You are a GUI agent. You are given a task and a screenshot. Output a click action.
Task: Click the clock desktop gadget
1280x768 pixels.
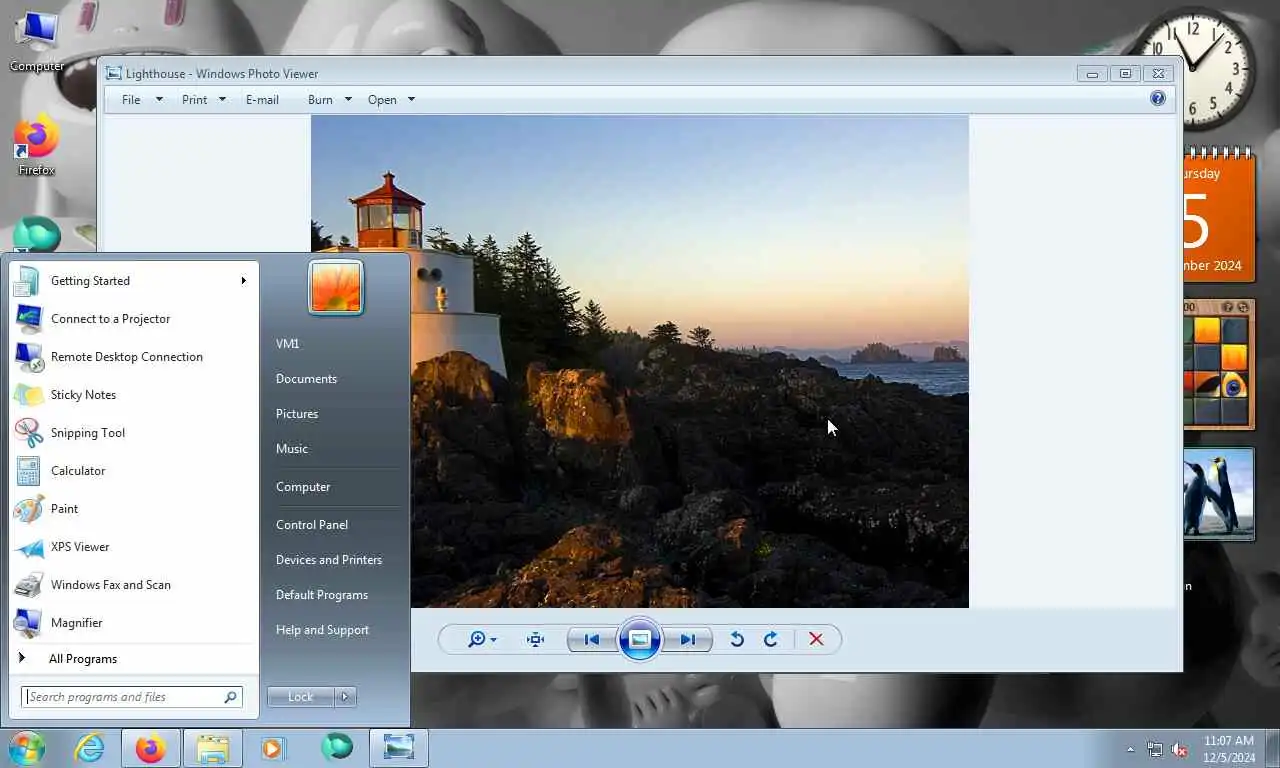point(1196,68)
